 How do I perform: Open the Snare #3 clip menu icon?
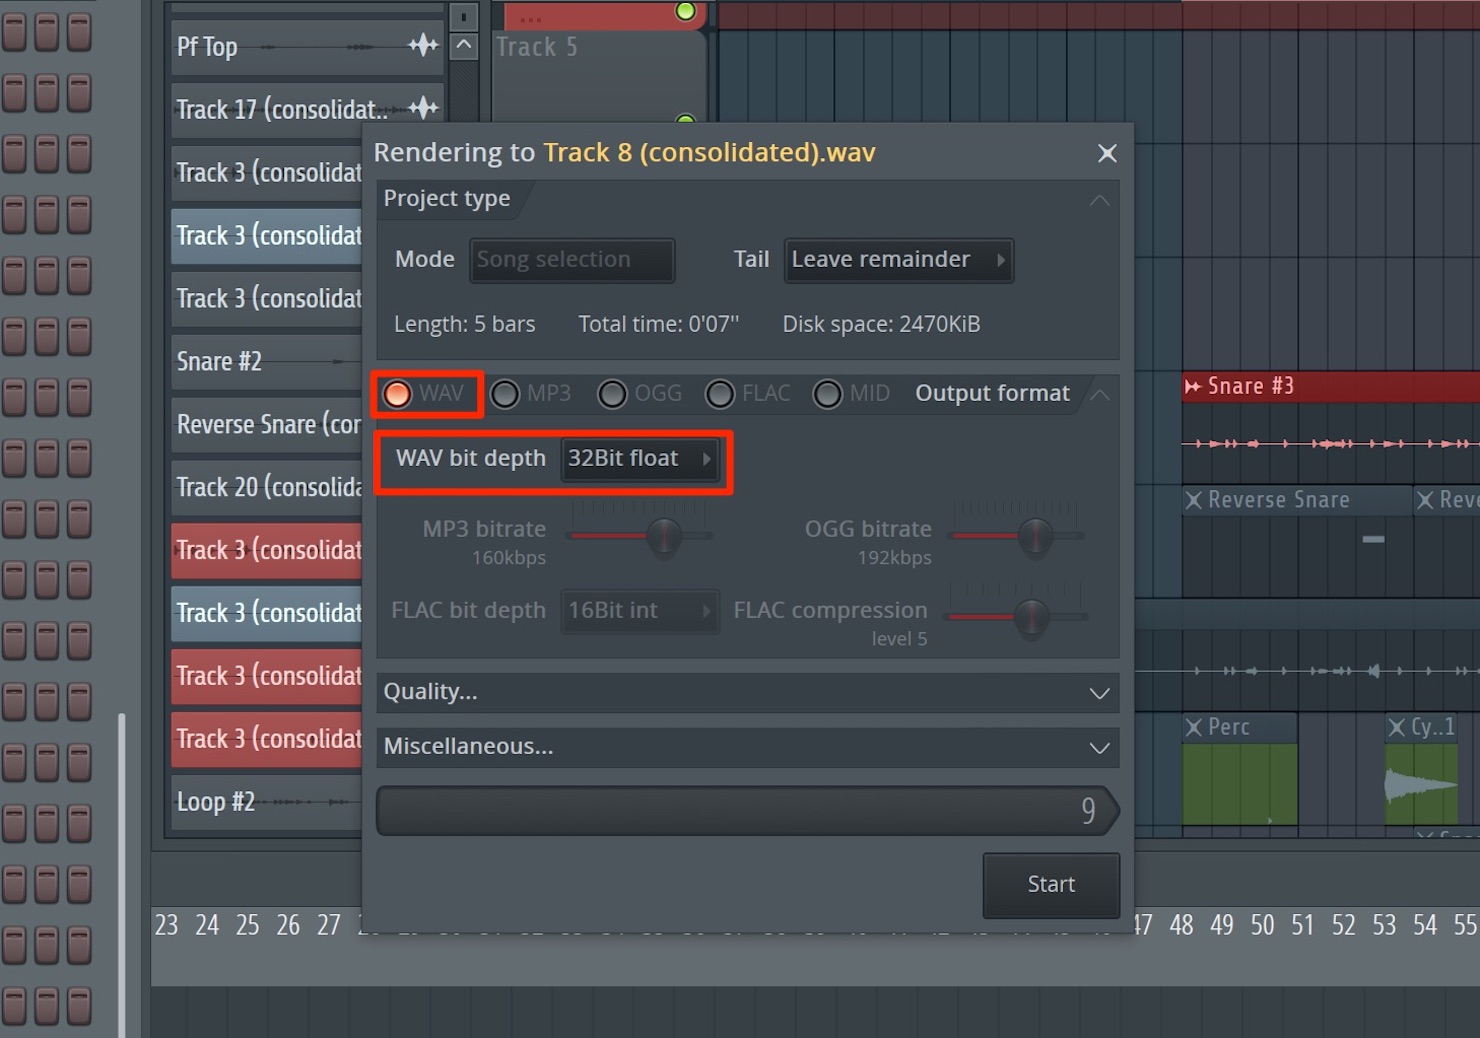pyautogui.click(x=1193, y=387)
